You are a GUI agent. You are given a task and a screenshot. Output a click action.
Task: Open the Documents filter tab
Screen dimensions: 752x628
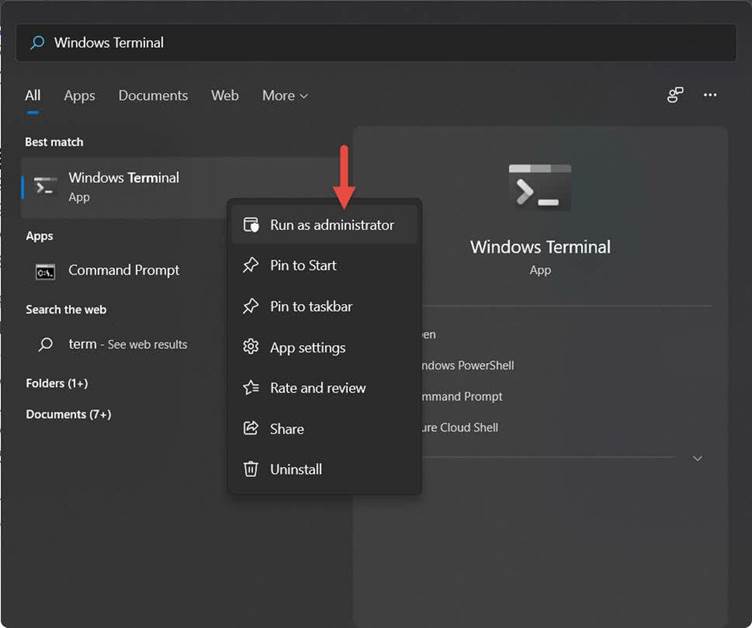153,95
